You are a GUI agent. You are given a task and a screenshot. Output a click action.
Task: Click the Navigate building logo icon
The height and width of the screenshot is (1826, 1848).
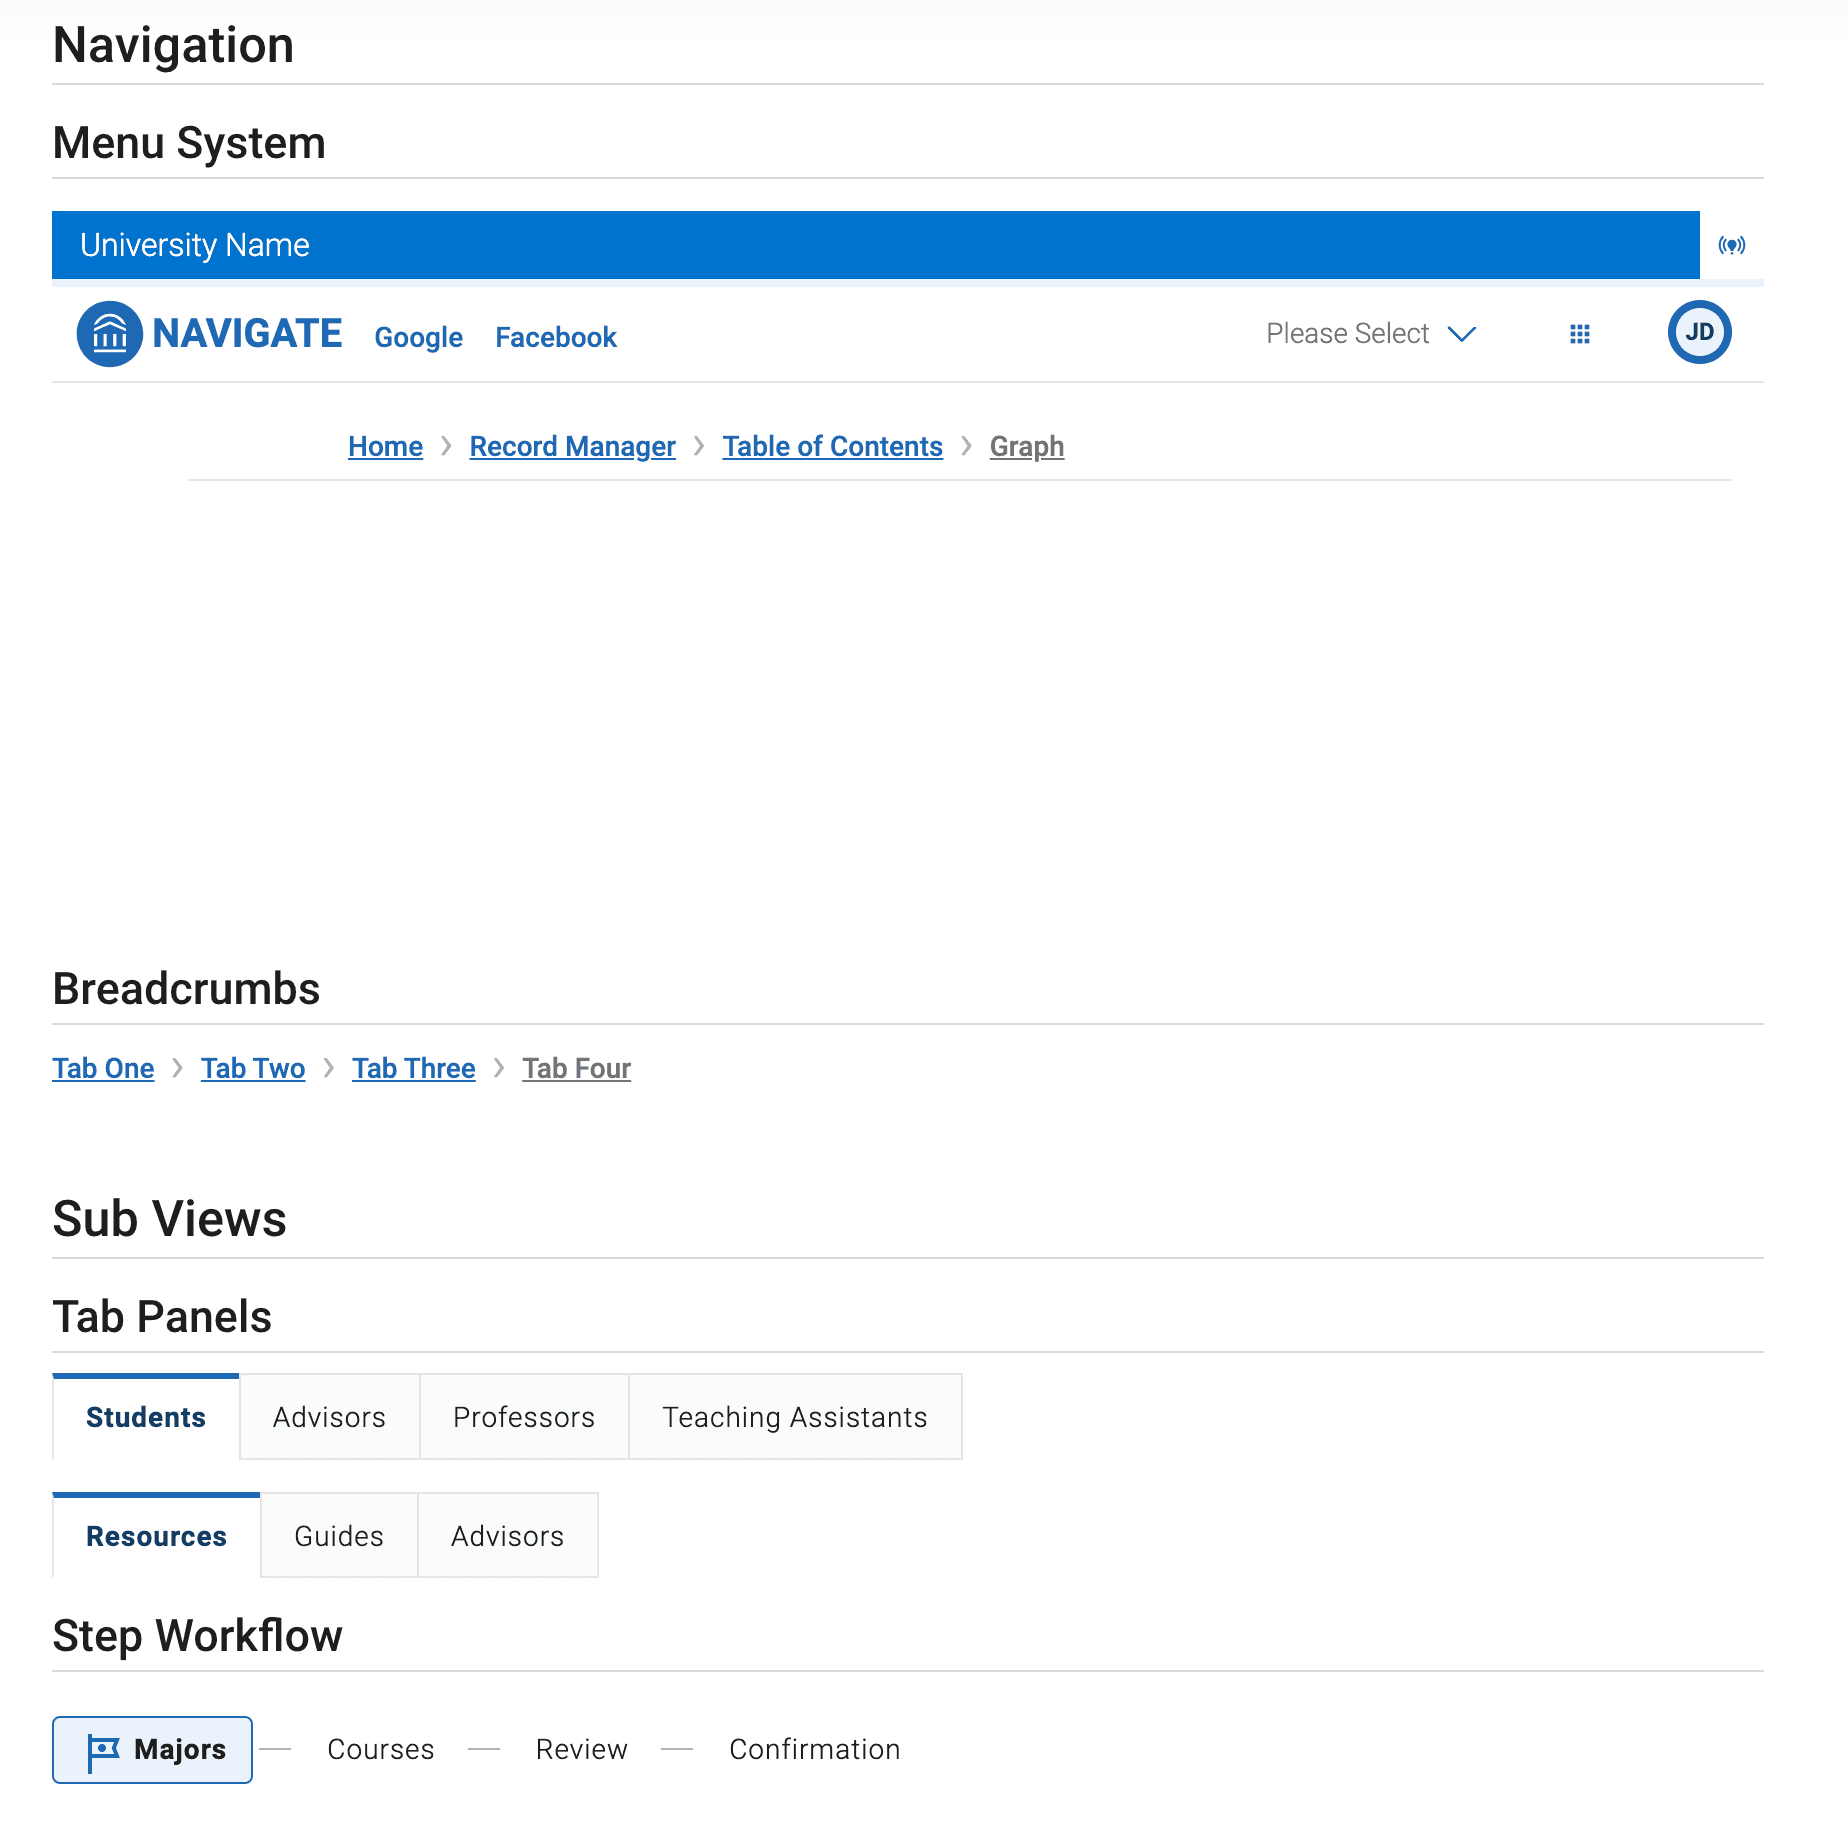(x=109, y=334)
